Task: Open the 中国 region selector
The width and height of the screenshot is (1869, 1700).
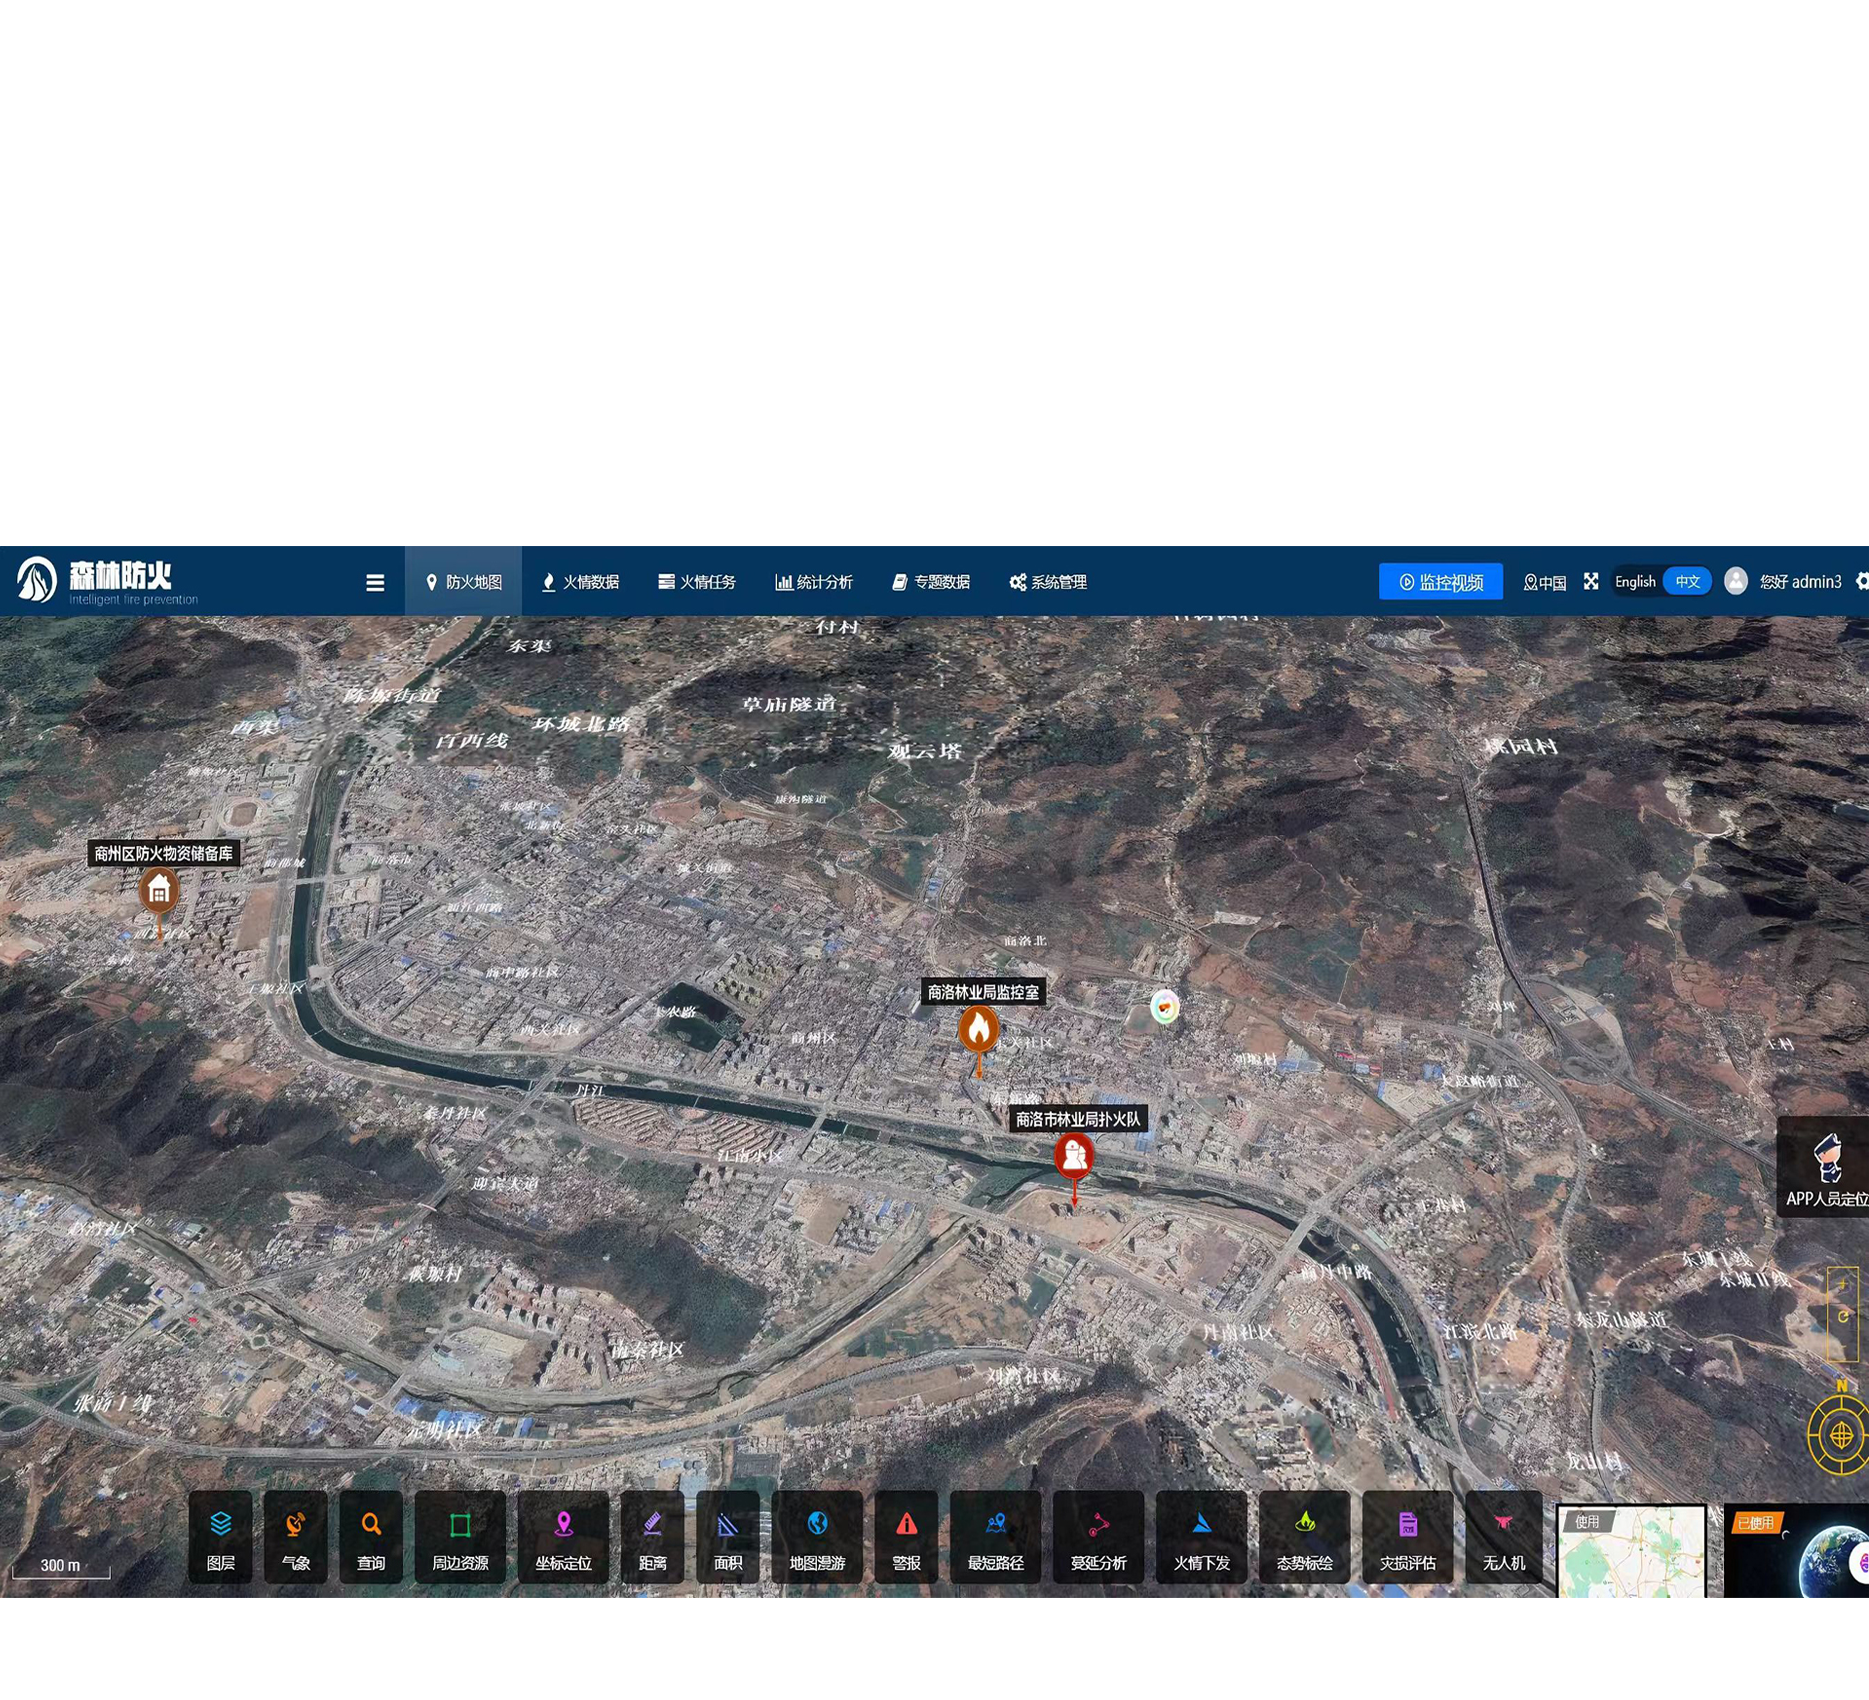Action: coord(1544,583)
